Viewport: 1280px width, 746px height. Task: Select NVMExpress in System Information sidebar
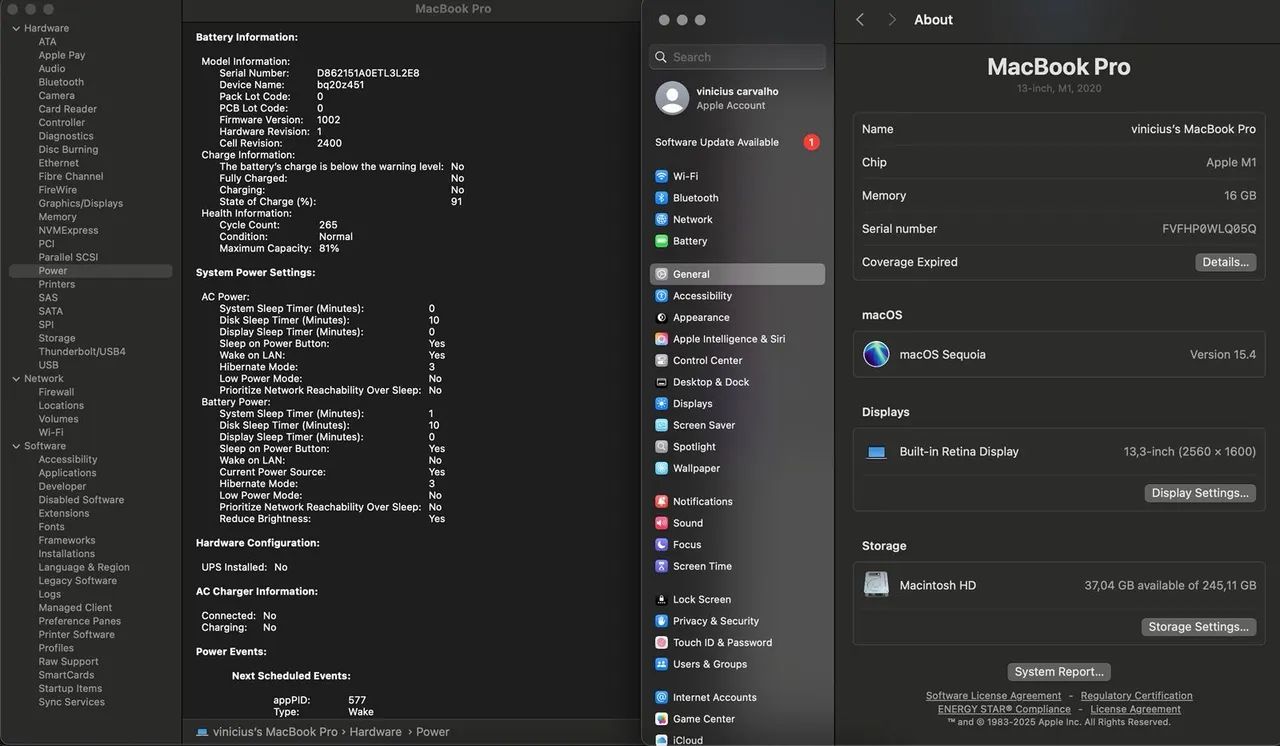coord(68,230)
